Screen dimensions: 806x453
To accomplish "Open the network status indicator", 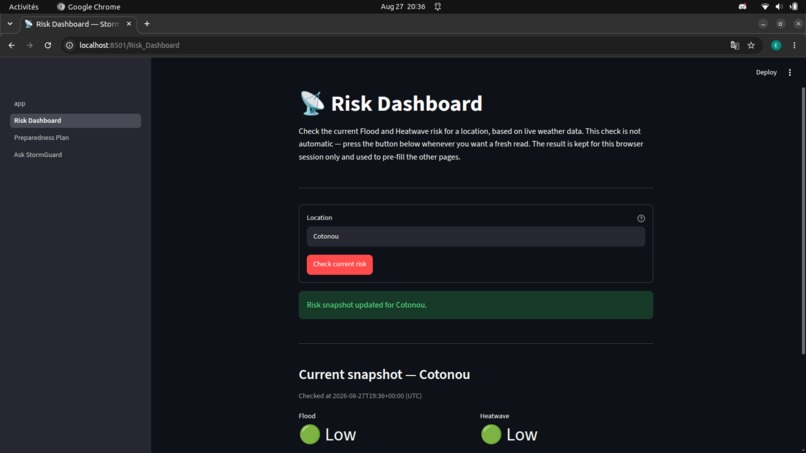I will [765, 7].
